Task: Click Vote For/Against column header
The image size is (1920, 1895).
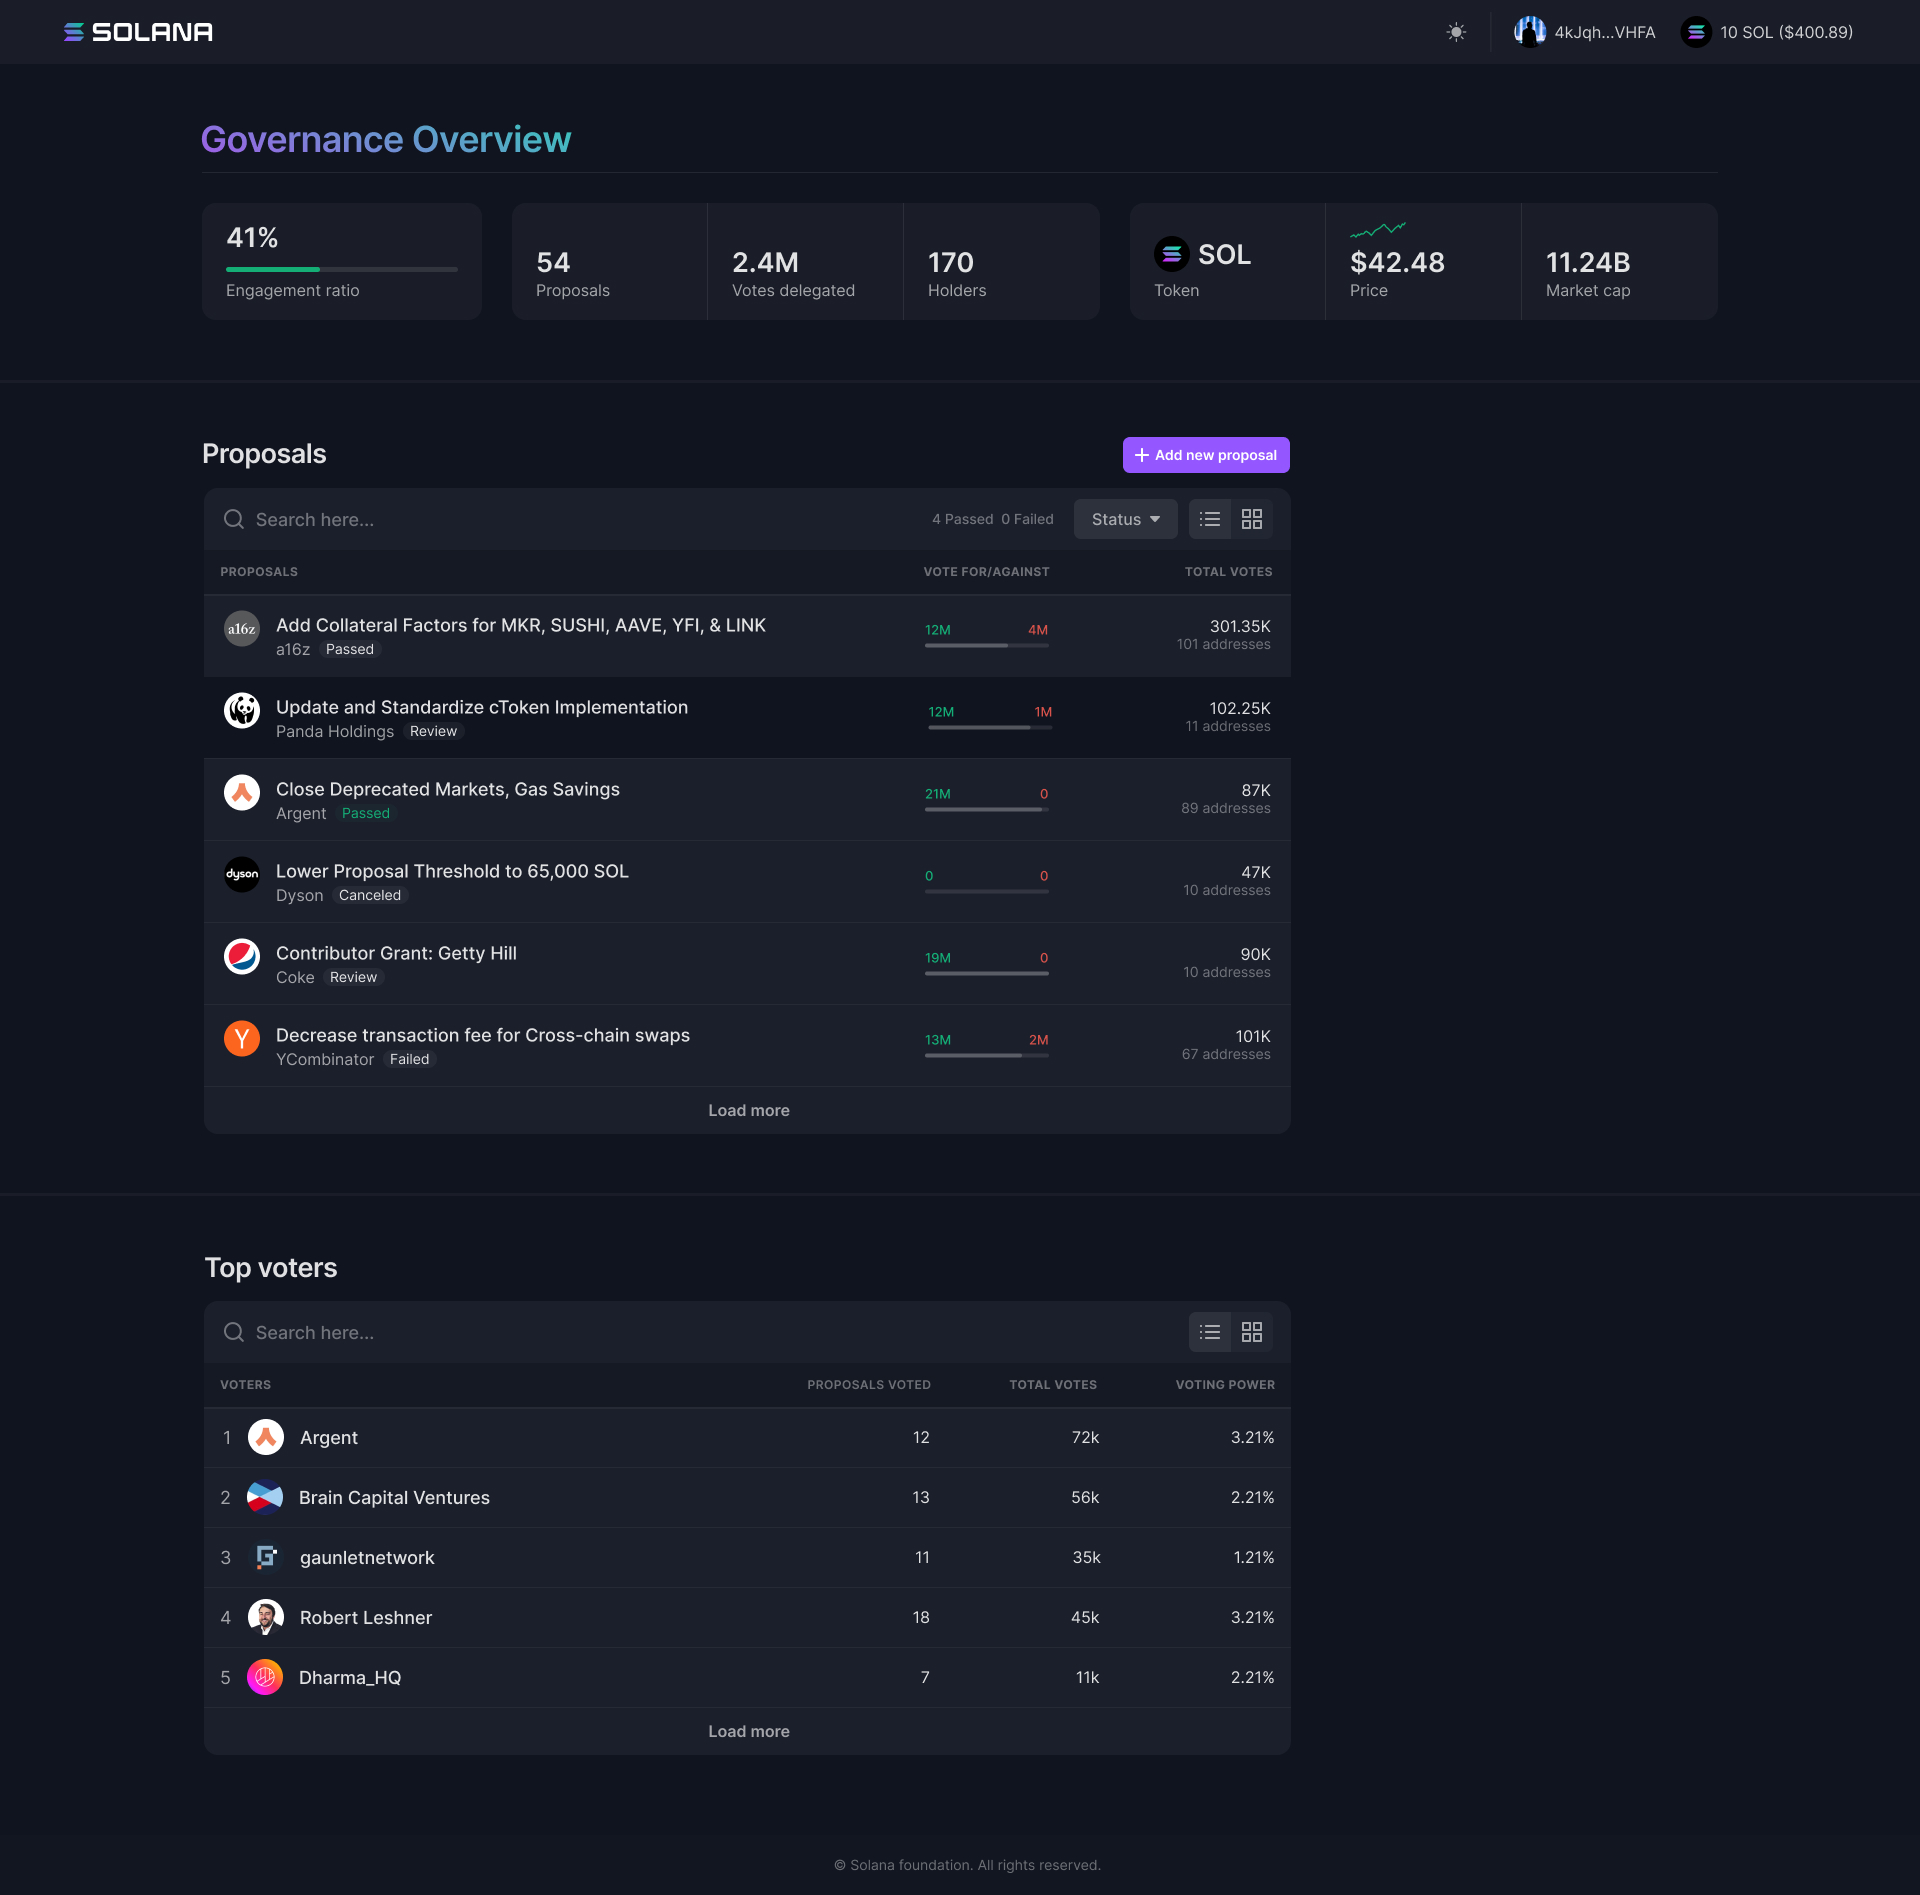Action: click(986, 572)
